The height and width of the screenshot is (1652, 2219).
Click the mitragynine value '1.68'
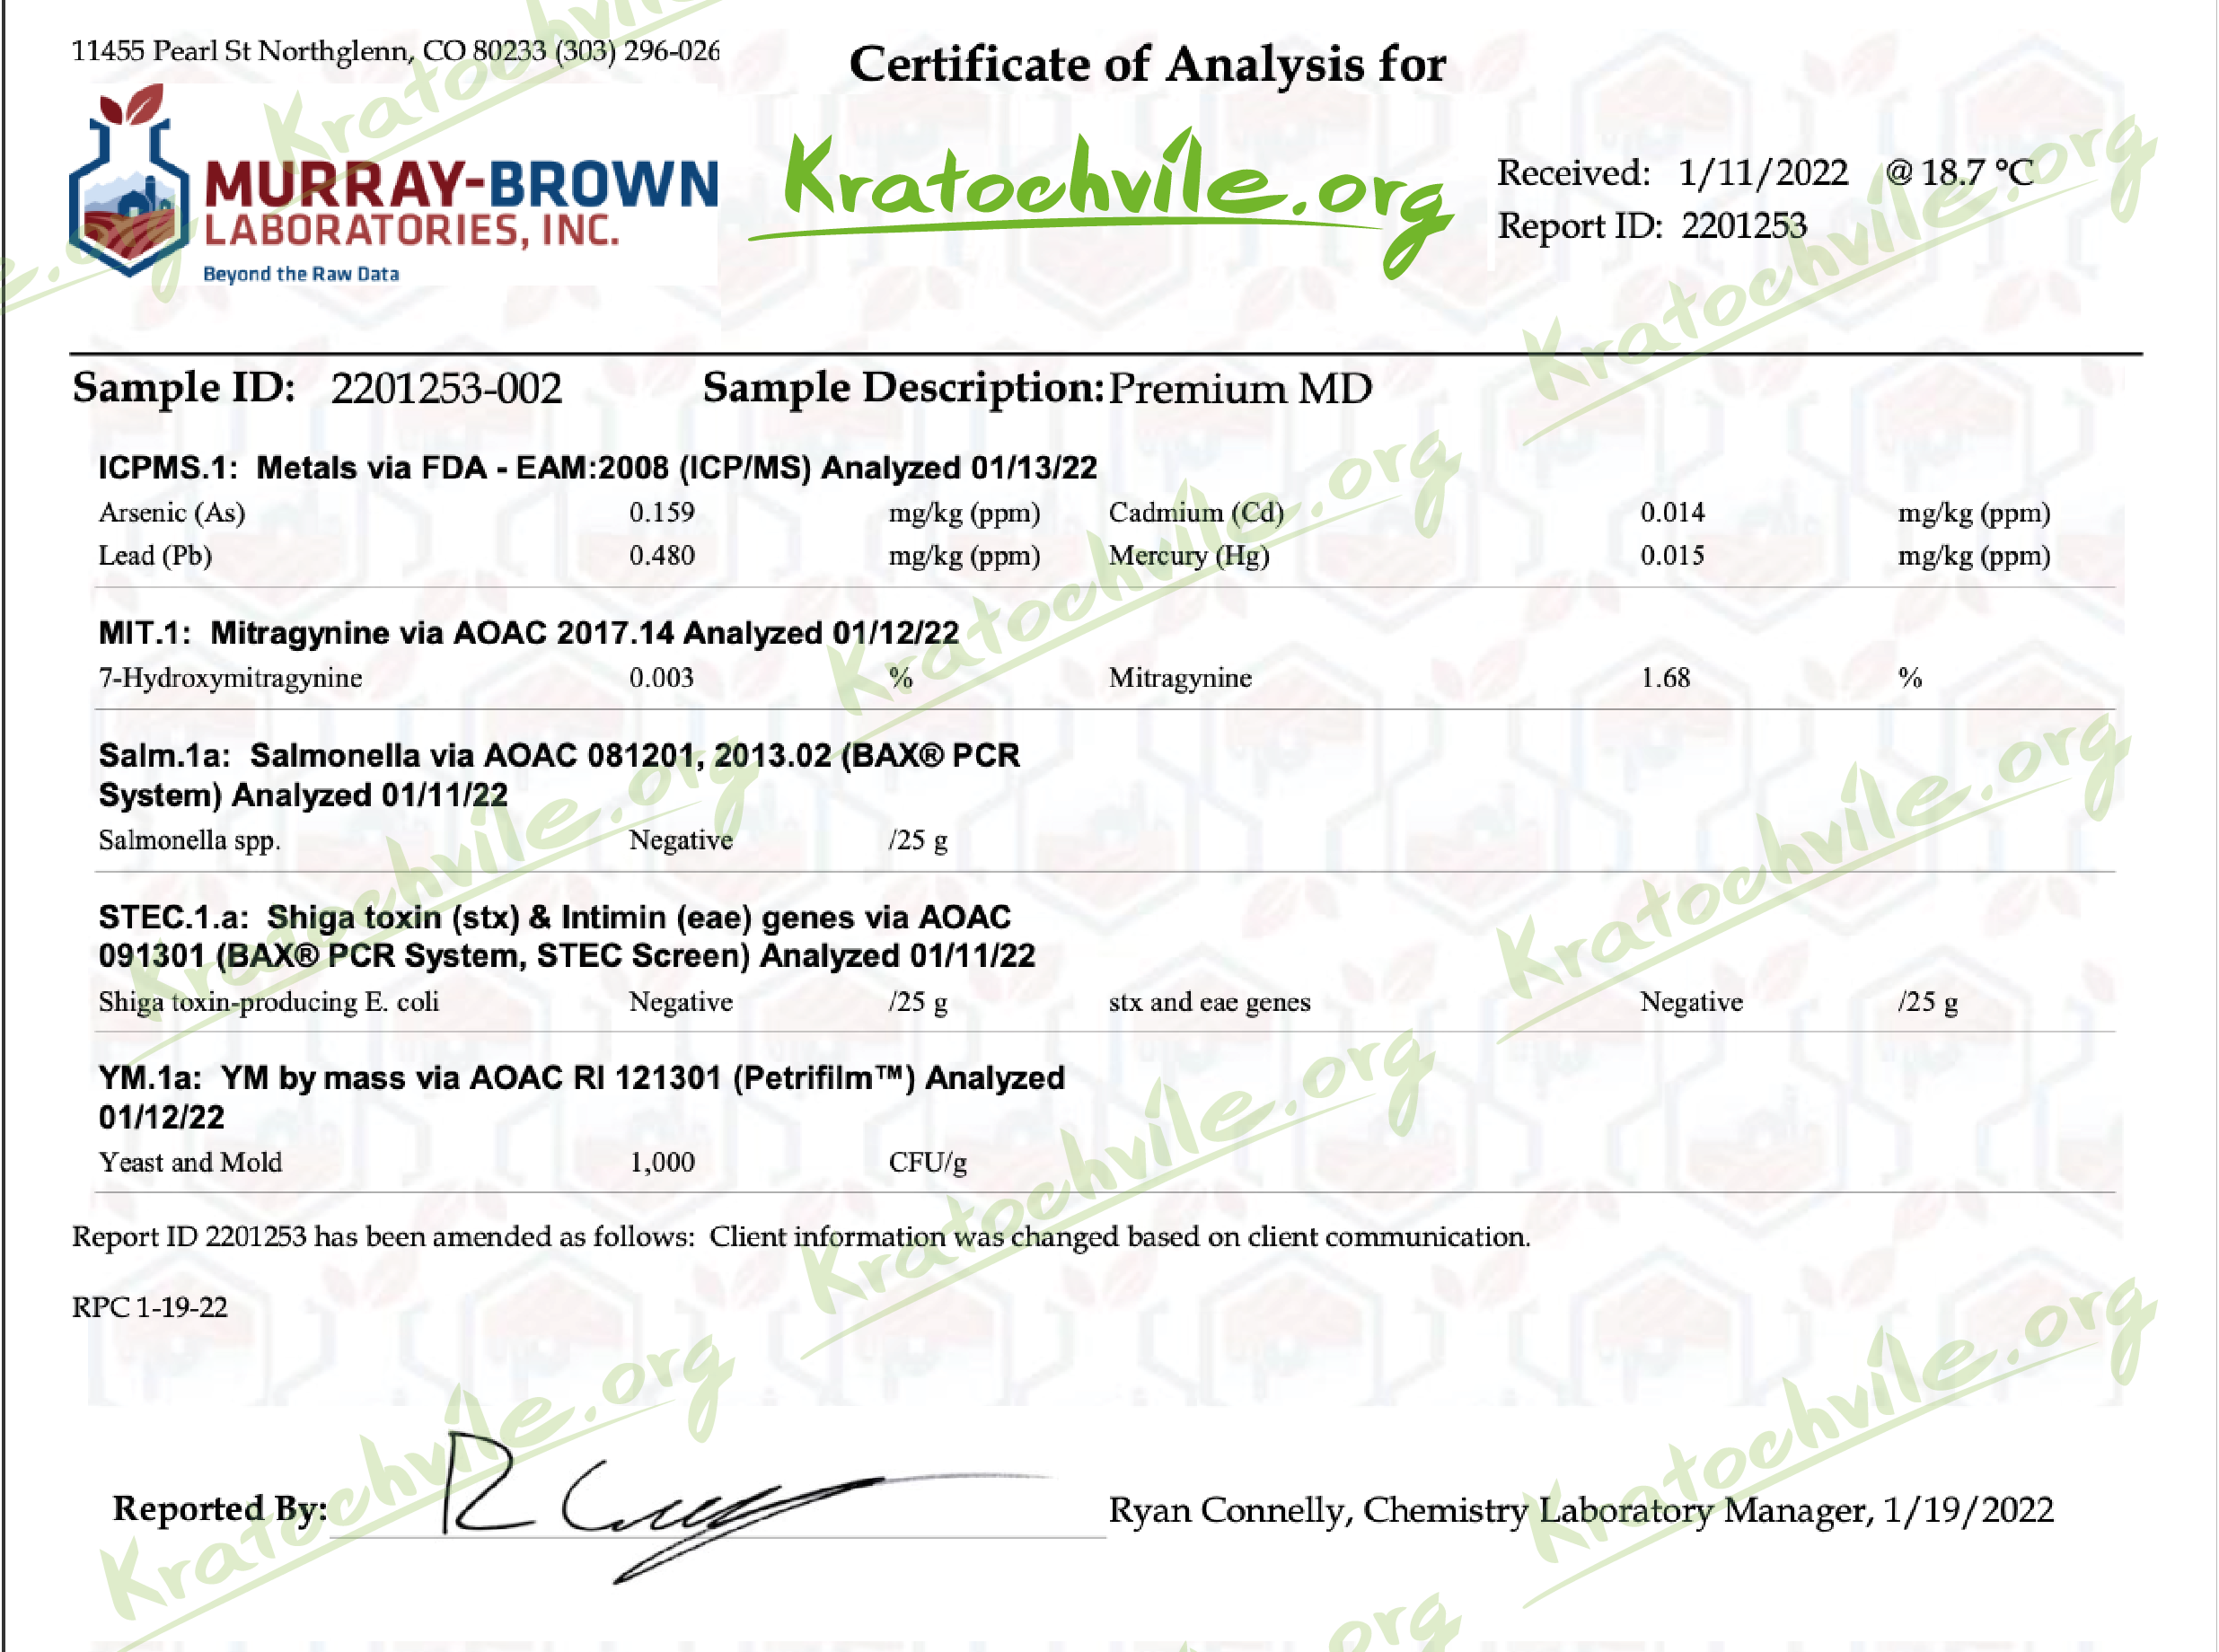click(1665, 678)
